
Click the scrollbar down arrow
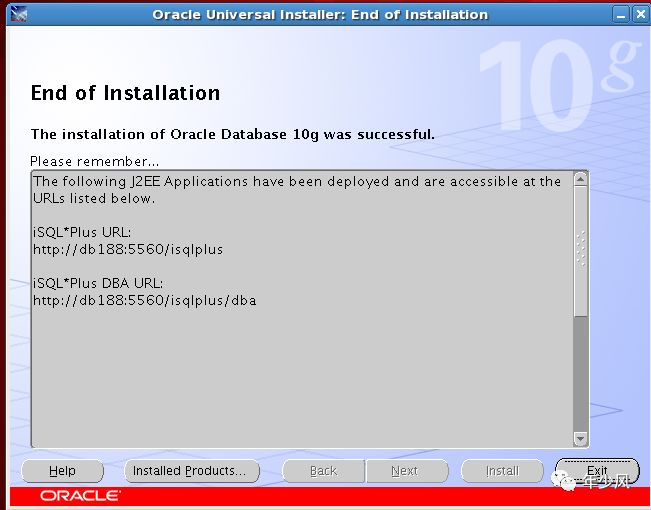tap(580, 438)
